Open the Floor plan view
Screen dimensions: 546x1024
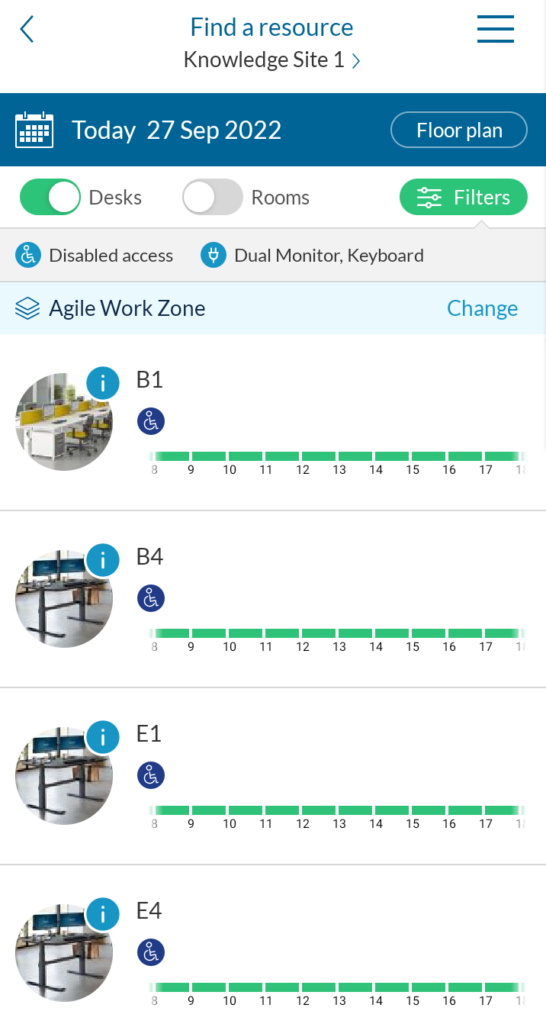459,130
